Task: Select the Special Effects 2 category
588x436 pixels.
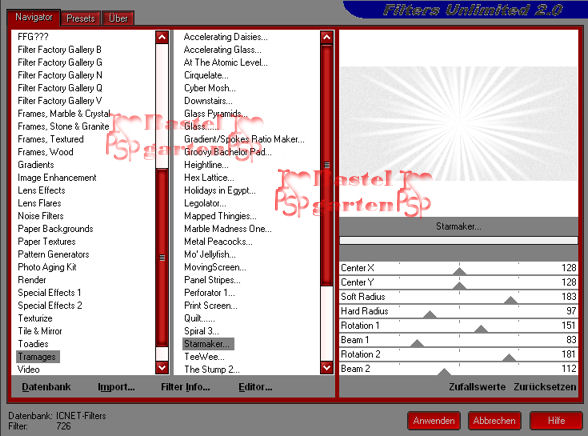Action: (x=50, y=305)
